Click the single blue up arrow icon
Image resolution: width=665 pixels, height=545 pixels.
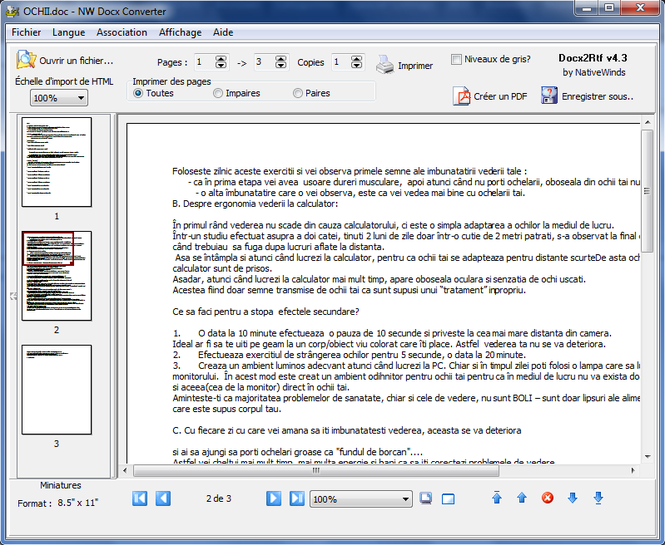[x=522, y=497]
